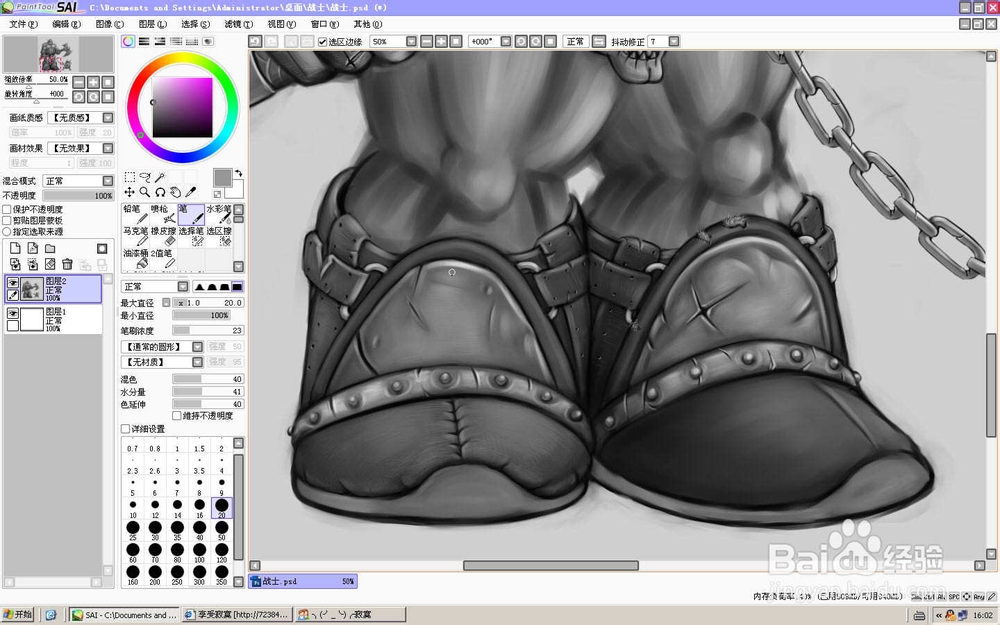Open the layer 混合模式 dropdown

click(x=108, y=181)
